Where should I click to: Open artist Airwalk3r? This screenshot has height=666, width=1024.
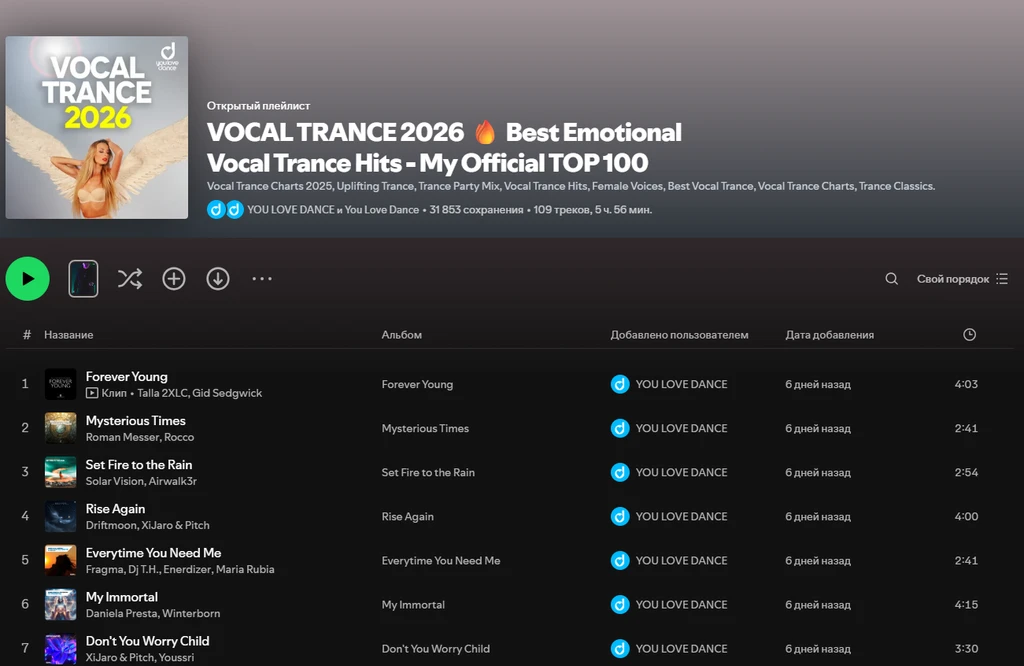pyautogui.click(x=173, y=481)
